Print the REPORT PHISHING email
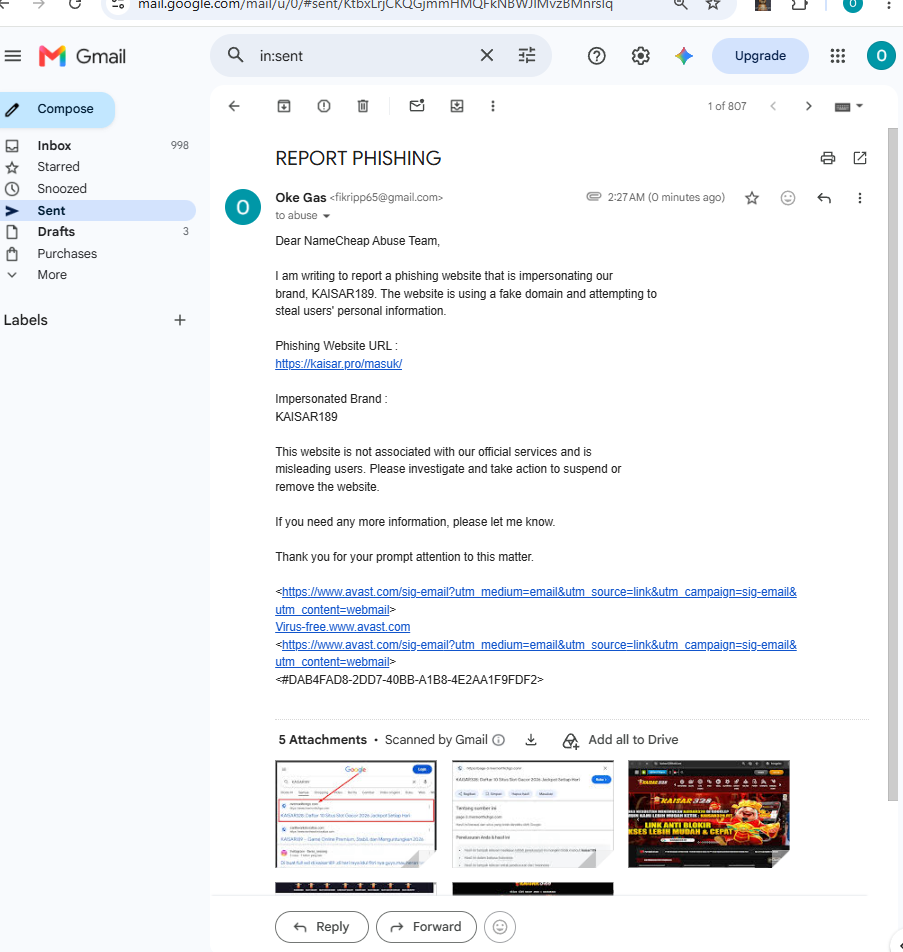 click(828, 158)
